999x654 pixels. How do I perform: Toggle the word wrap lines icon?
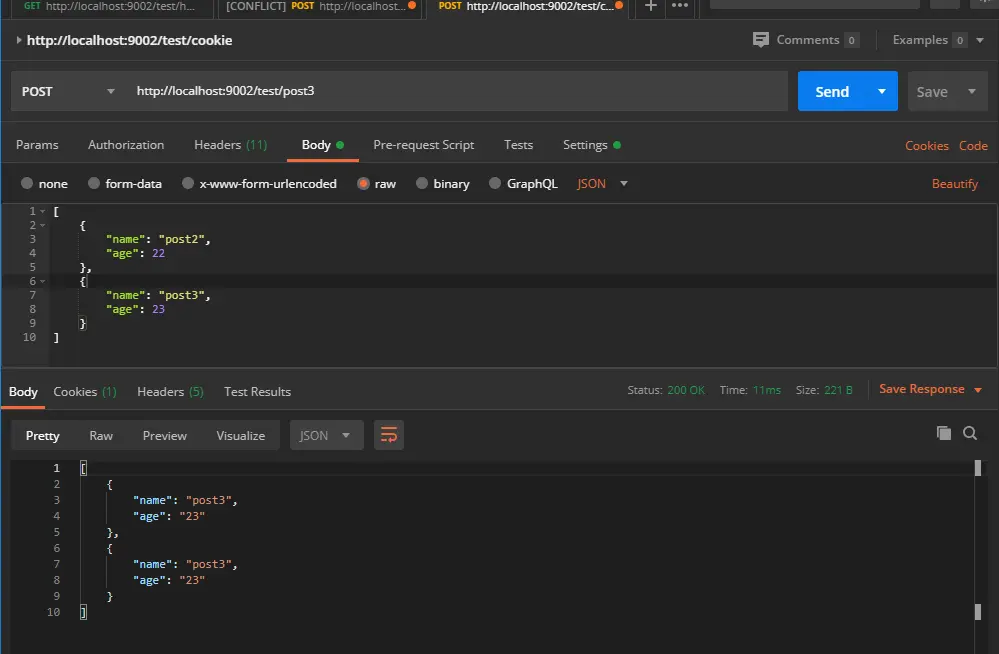(389, 435)
